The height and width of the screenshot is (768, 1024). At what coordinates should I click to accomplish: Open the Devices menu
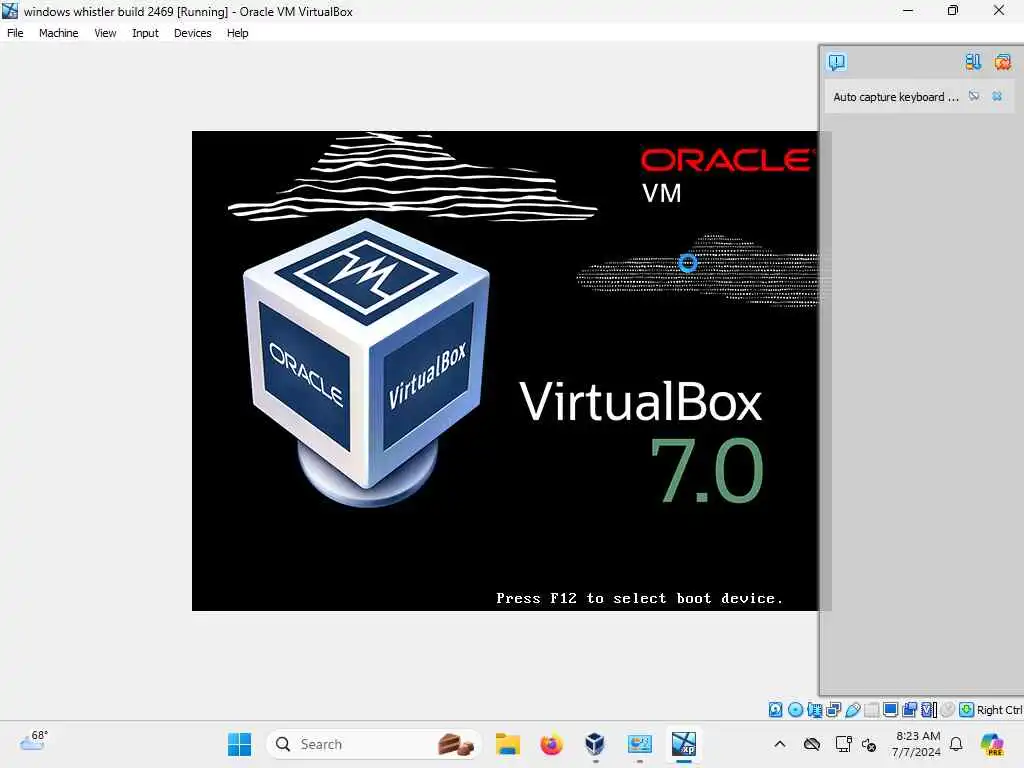tap(192, 33)
